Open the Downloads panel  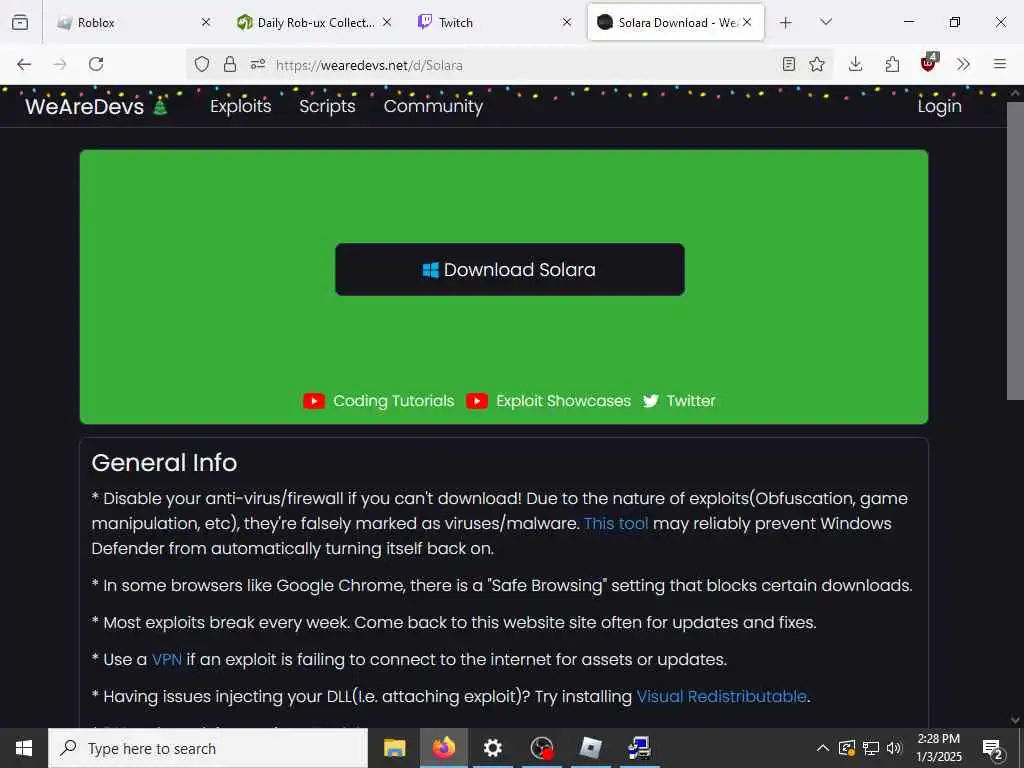[x=856, y=64]
